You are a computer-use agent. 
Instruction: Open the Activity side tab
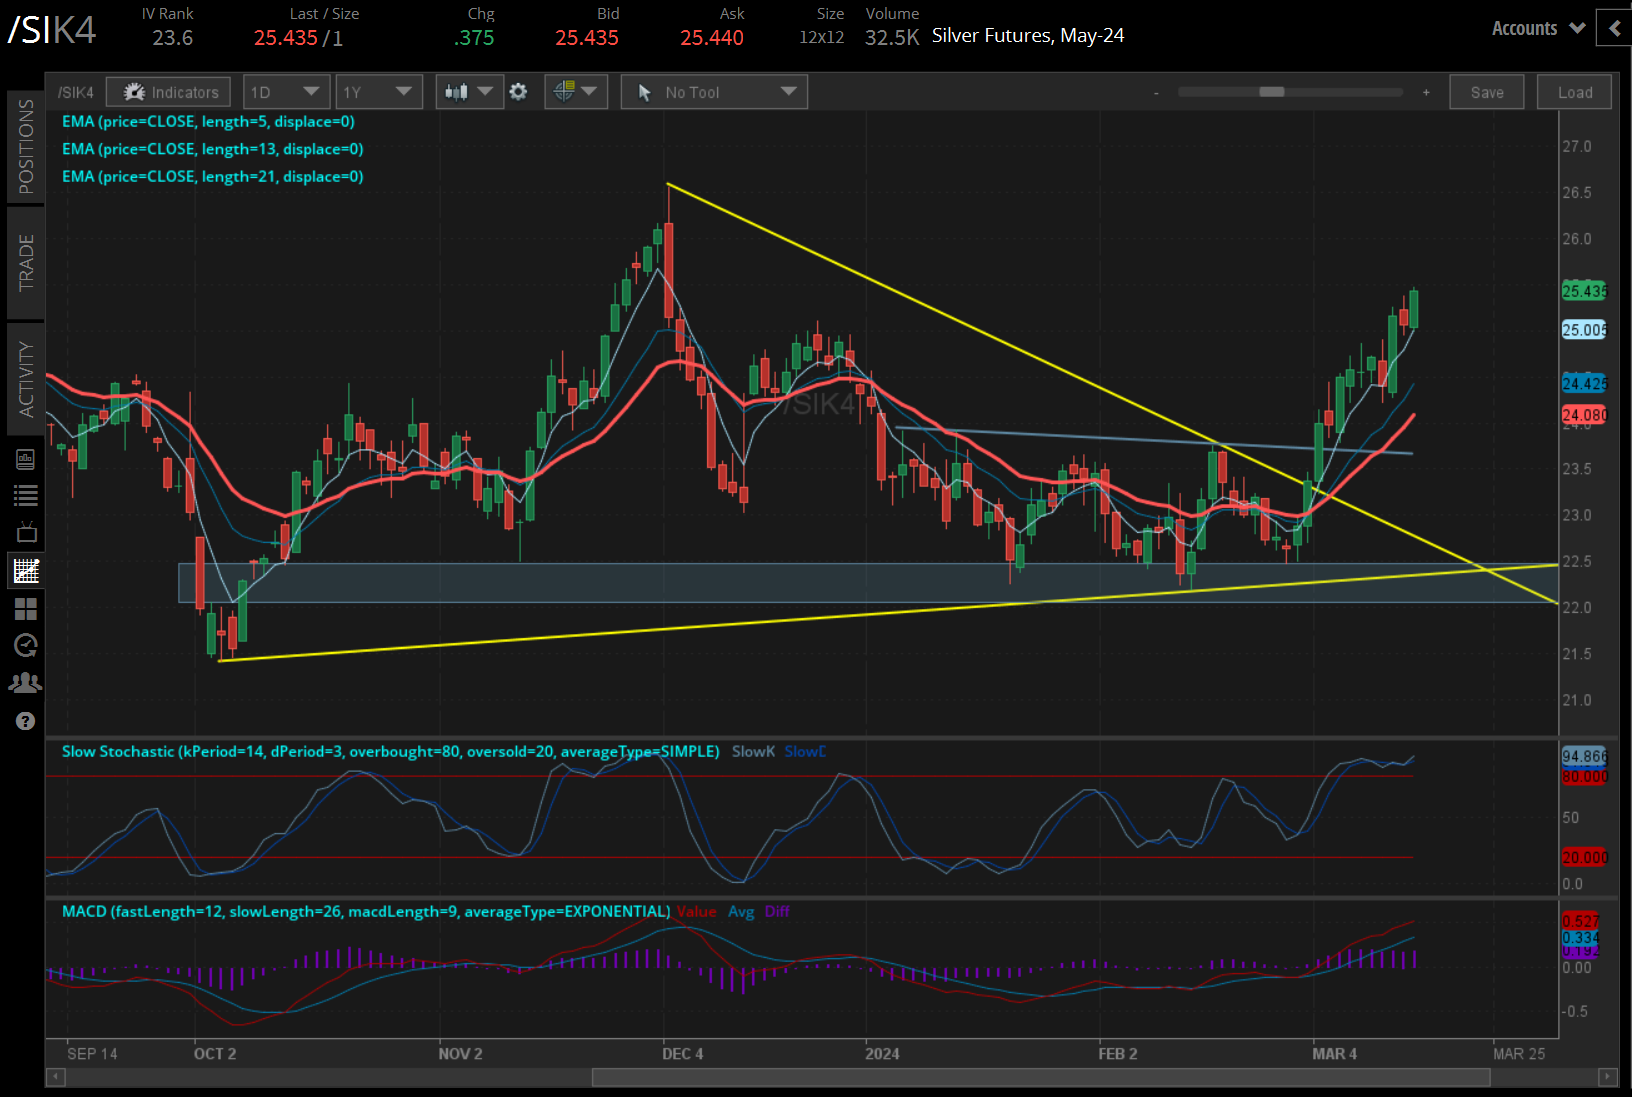click(x=26, y=378)
